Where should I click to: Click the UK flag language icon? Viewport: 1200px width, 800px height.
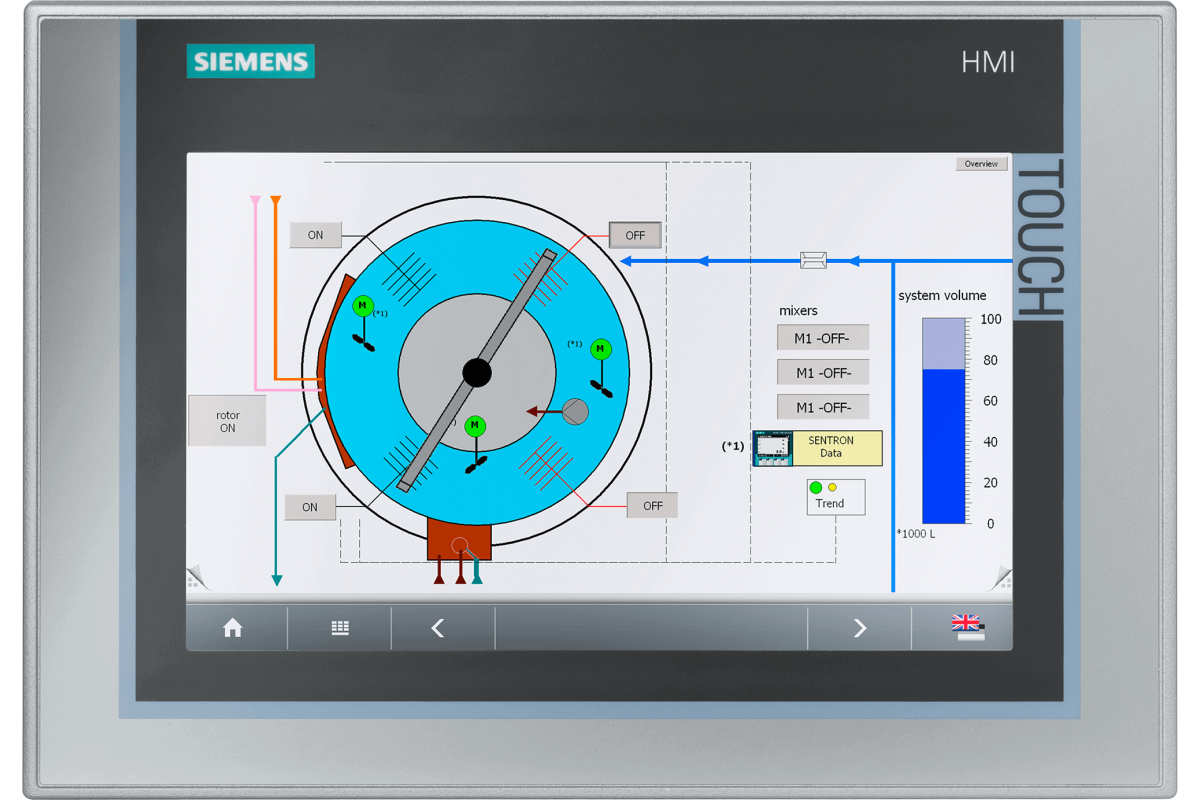pyautogui.click(x=966, y=627)
